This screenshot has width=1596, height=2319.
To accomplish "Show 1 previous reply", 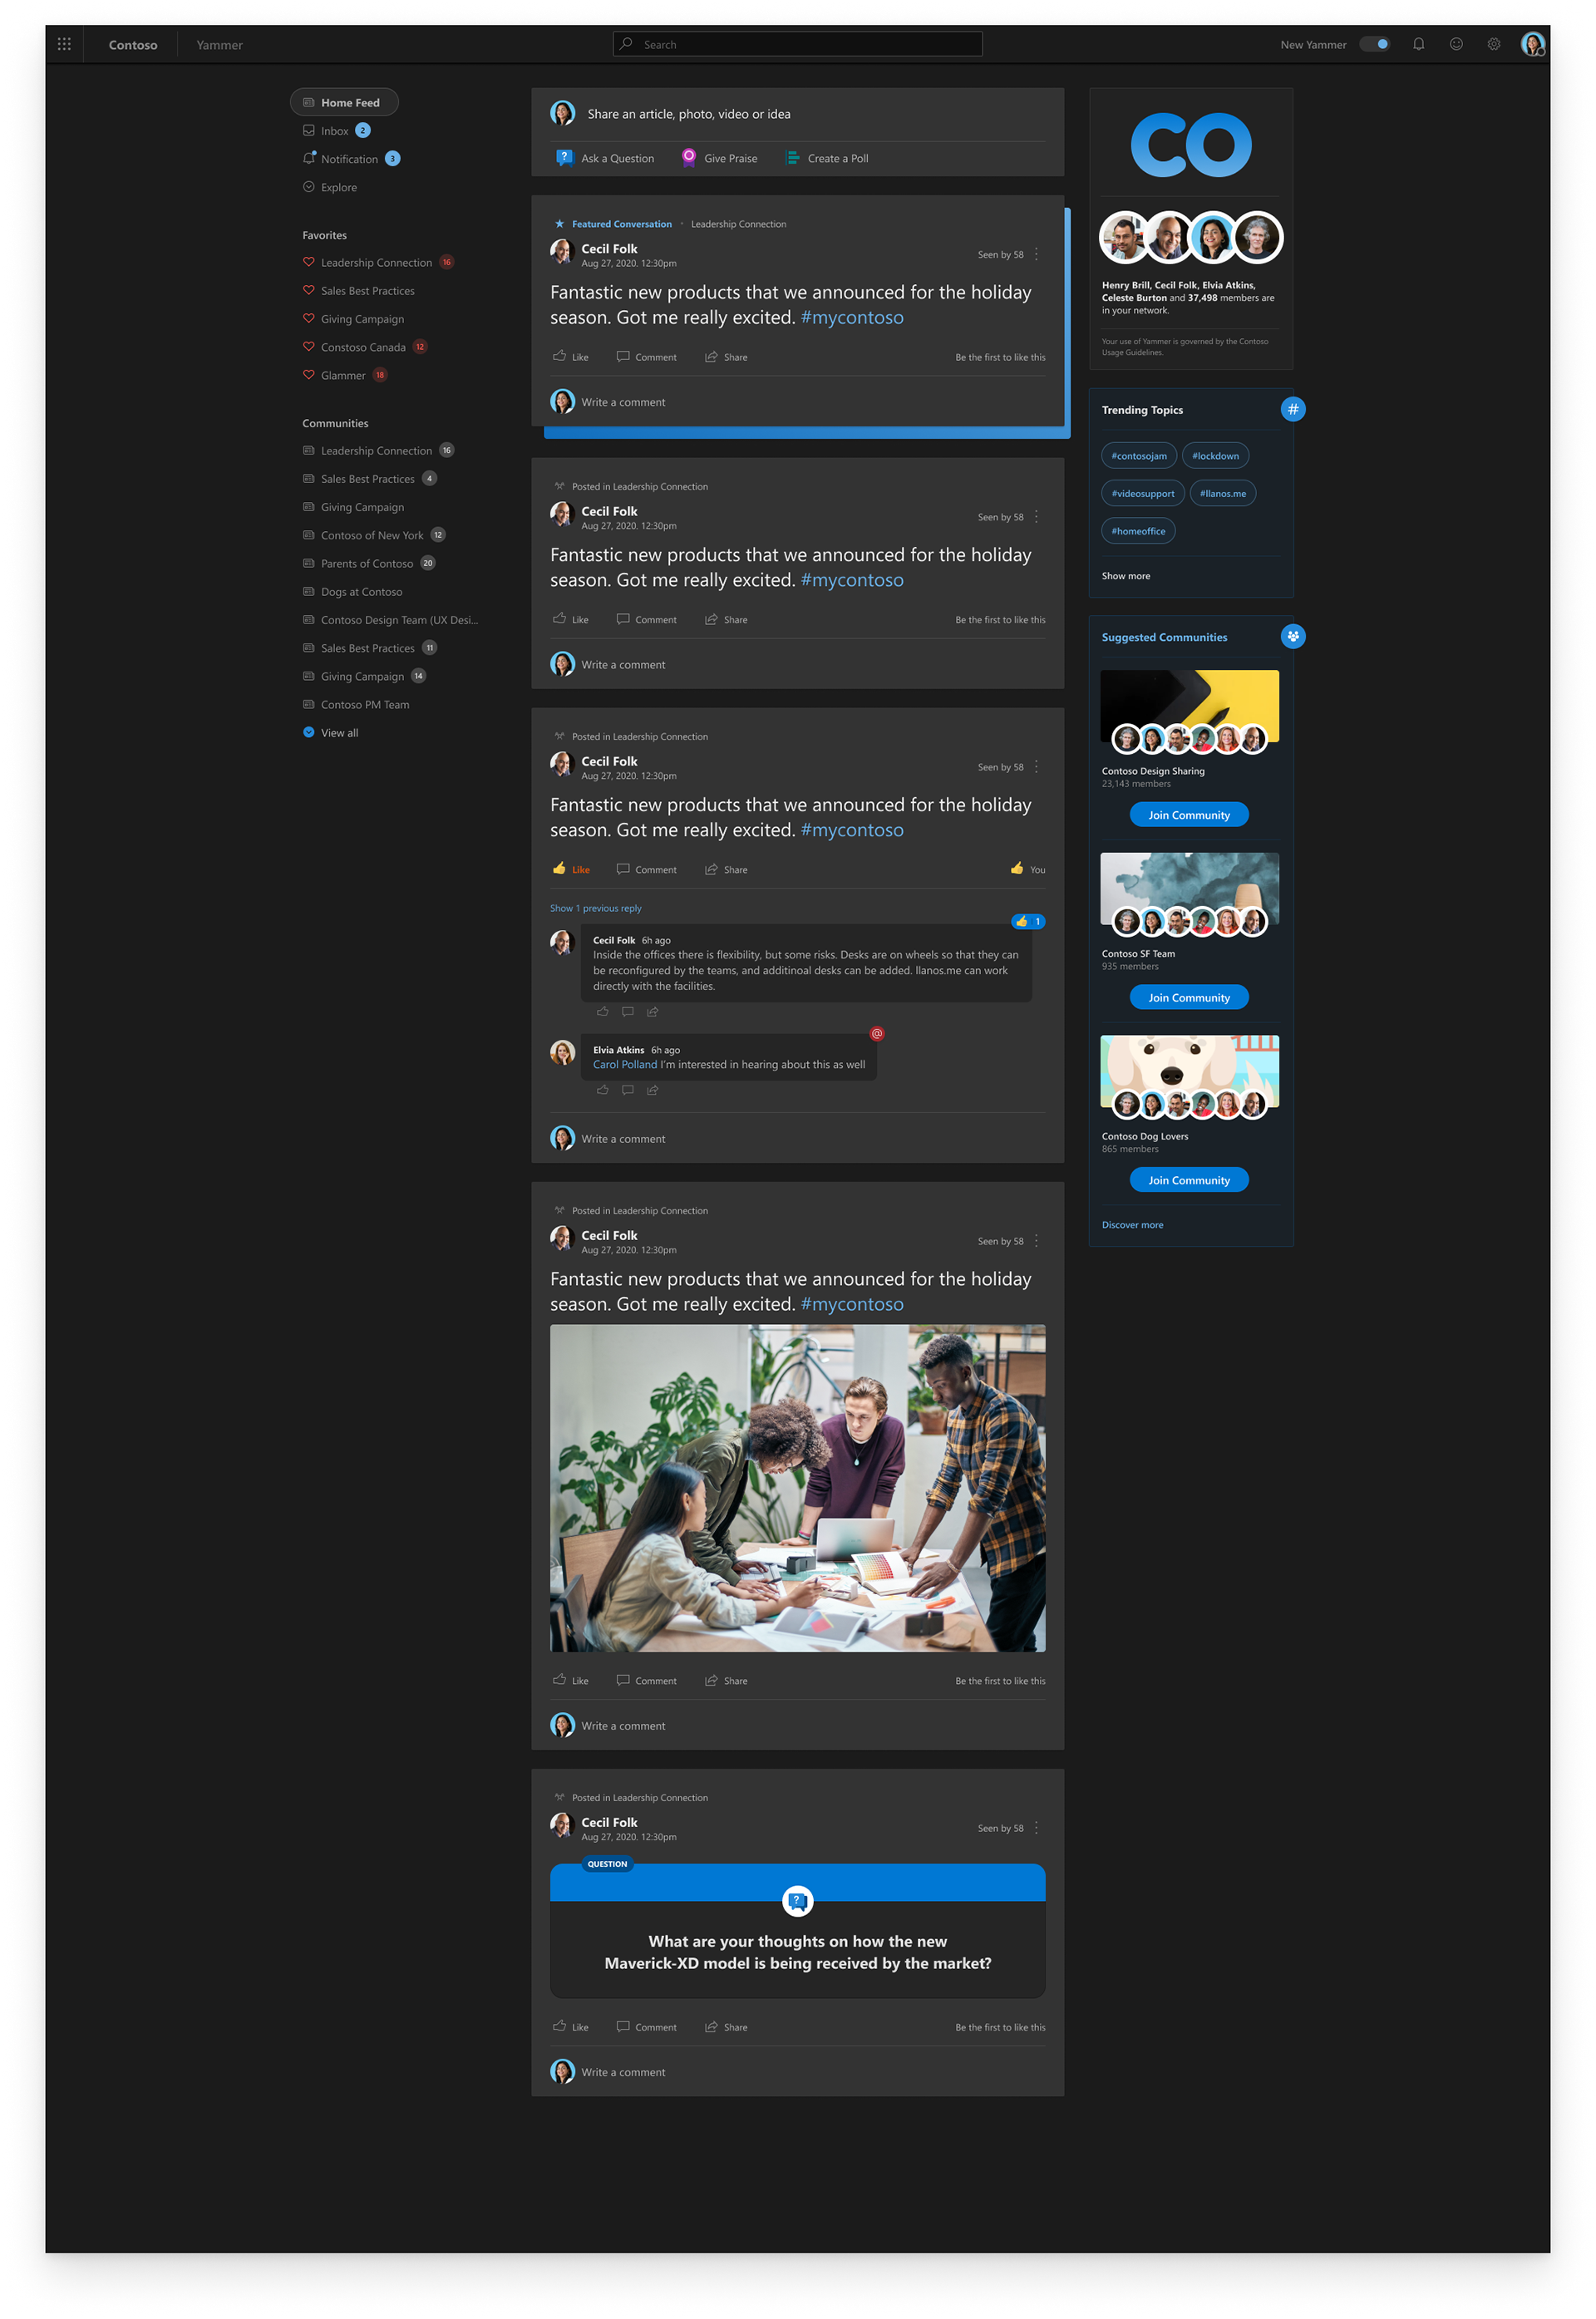I will pyautogui.click(x=596, y=908).
